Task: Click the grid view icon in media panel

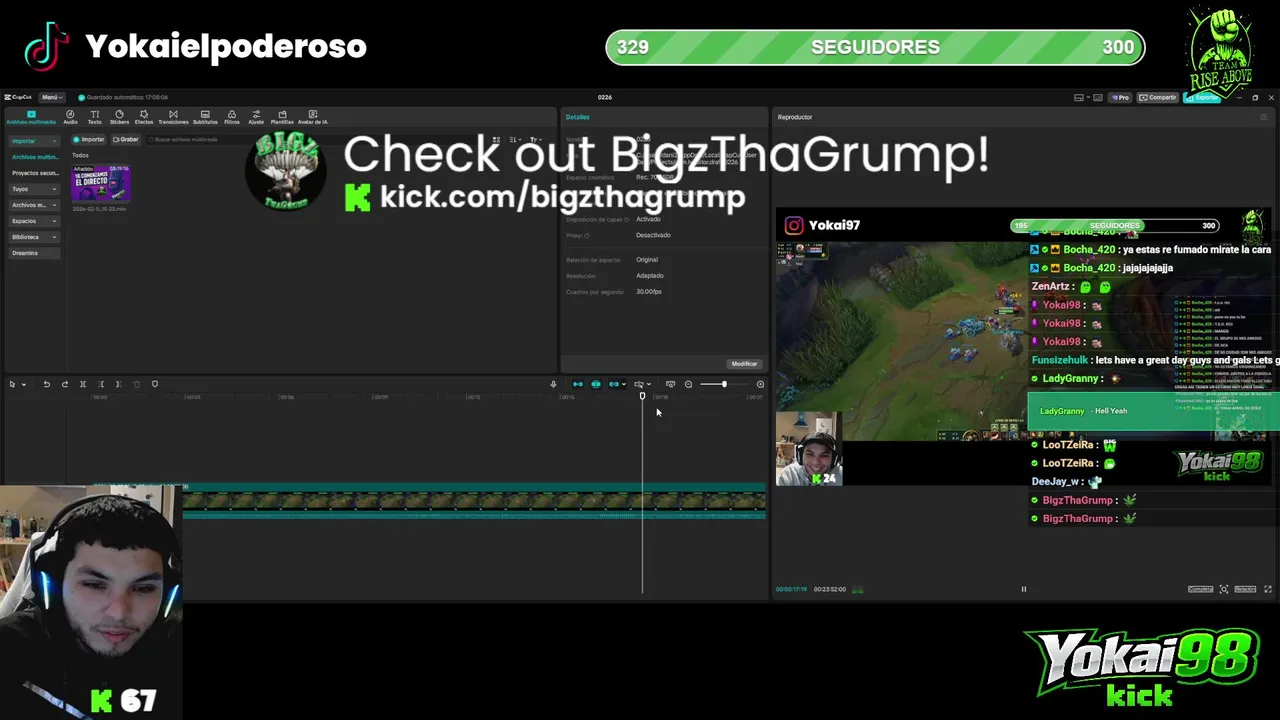Action: pyautogui.click(x=496, y=140)
